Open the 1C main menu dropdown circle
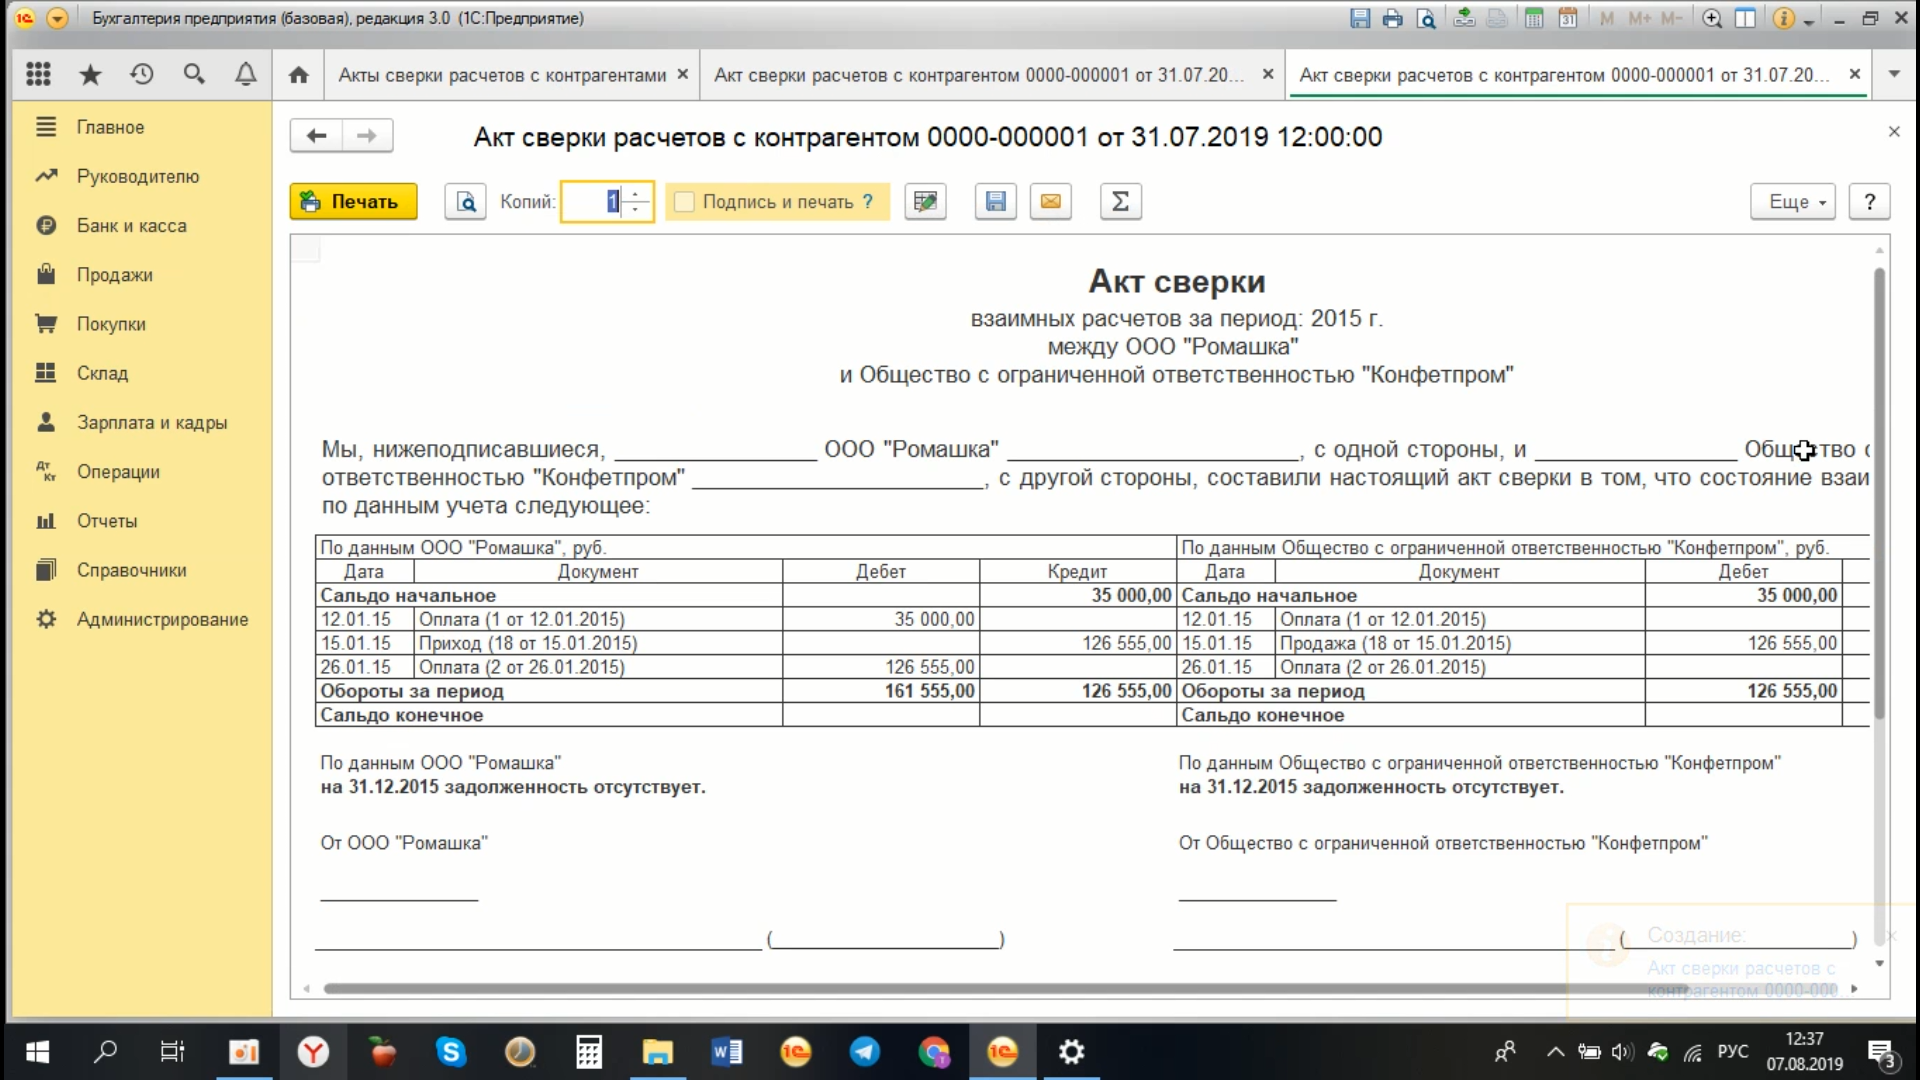1920x1080 pixels. [x=57, y=18]
